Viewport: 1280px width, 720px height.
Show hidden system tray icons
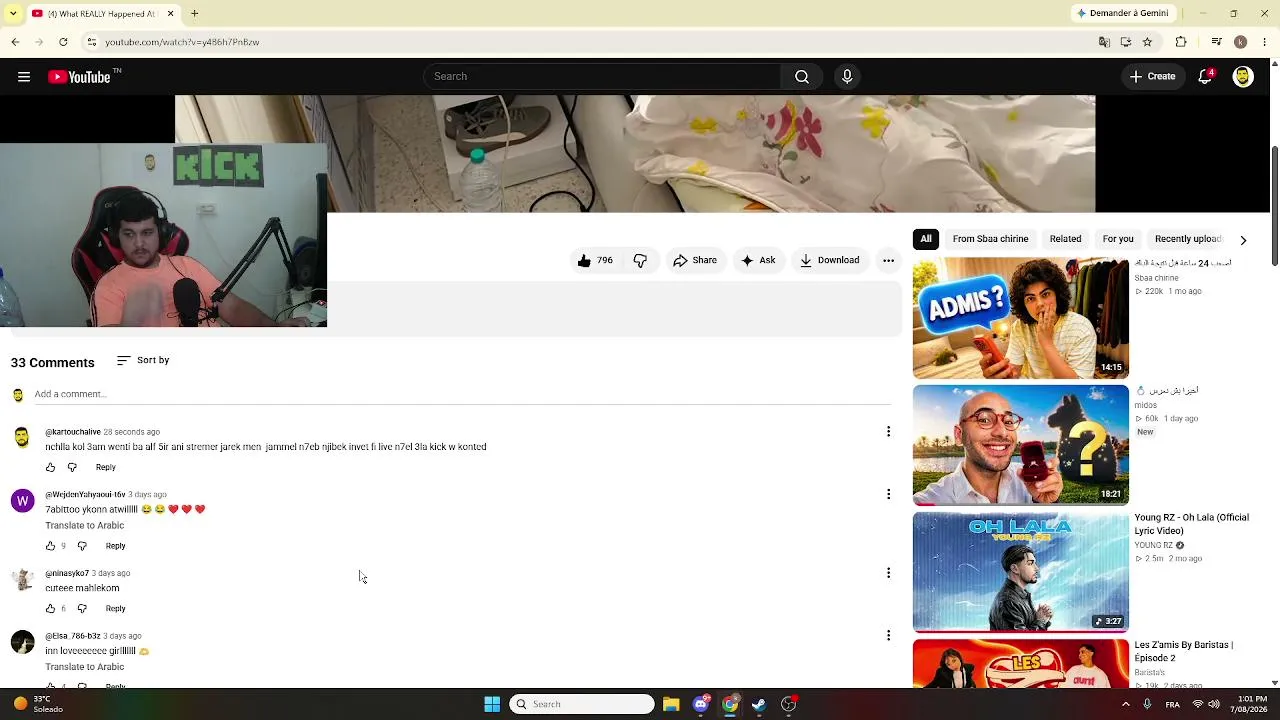coord(1126,704)
